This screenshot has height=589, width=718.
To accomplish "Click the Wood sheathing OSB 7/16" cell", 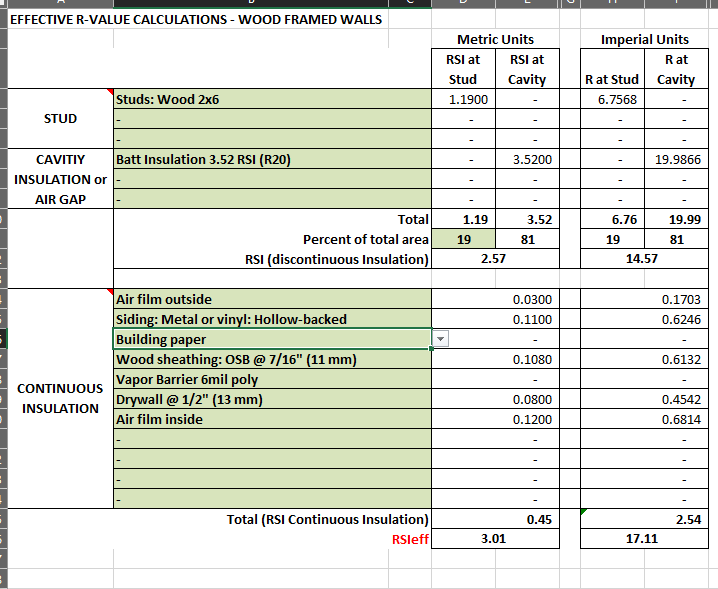I will (272, 359).
